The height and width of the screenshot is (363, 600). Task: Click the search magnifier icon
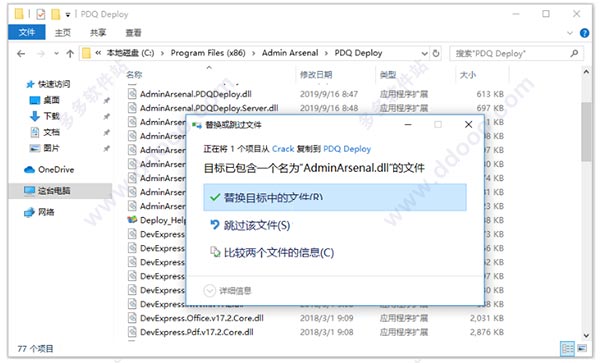click(x=574, y=54)
